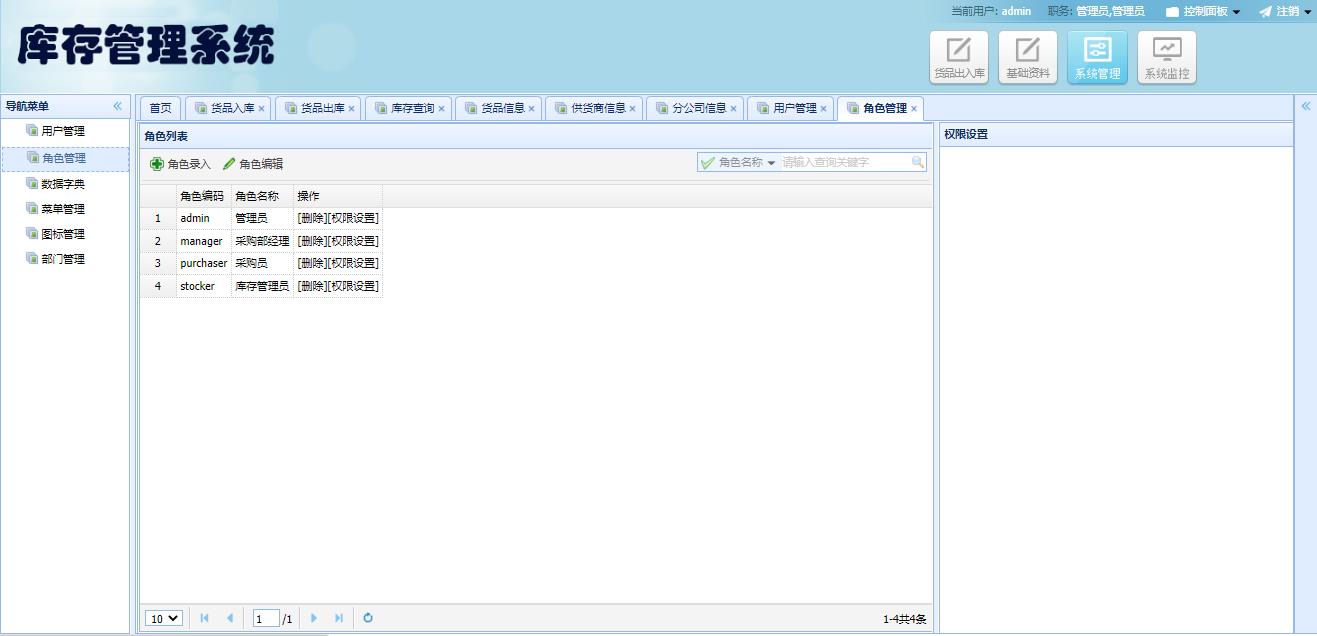Open the 货品出入库 module icon

point(959,56)
